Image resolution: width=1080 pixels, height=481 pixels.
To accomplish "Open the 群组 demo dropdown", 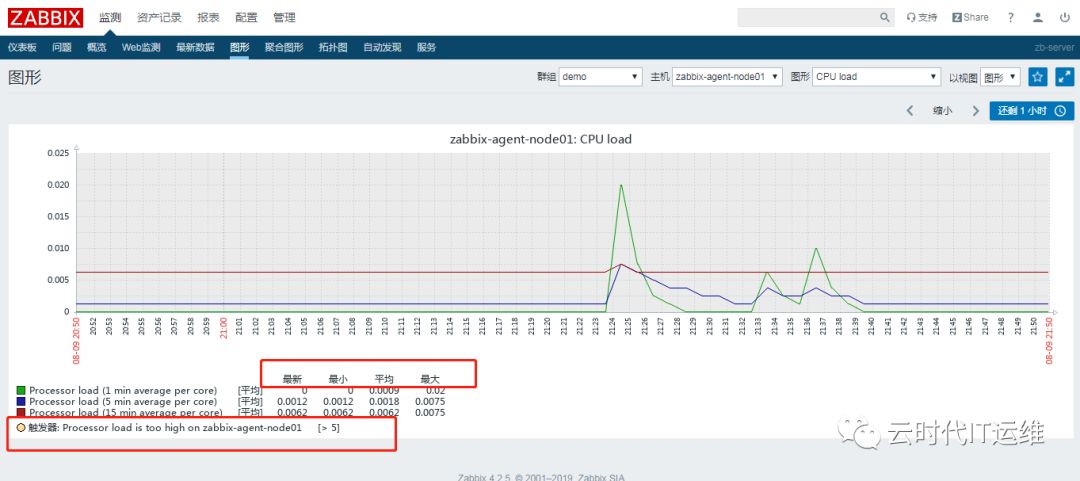I will (601, 77).
